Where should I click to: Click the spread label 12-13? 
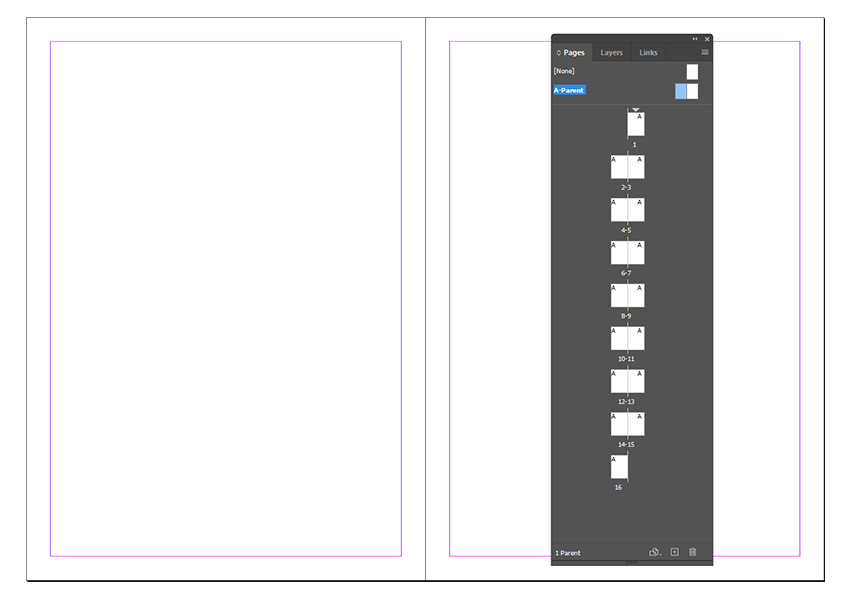point(626,402)
